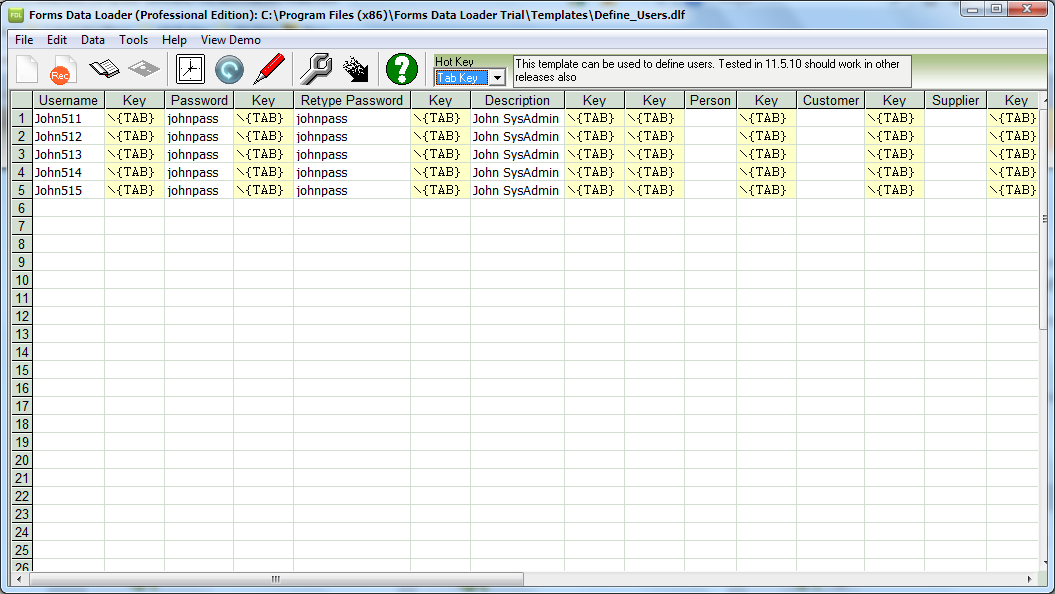Click the blue circular refresh icon
The width and height of the screenshot is (1055, 594).
click(x=229, y=69)
